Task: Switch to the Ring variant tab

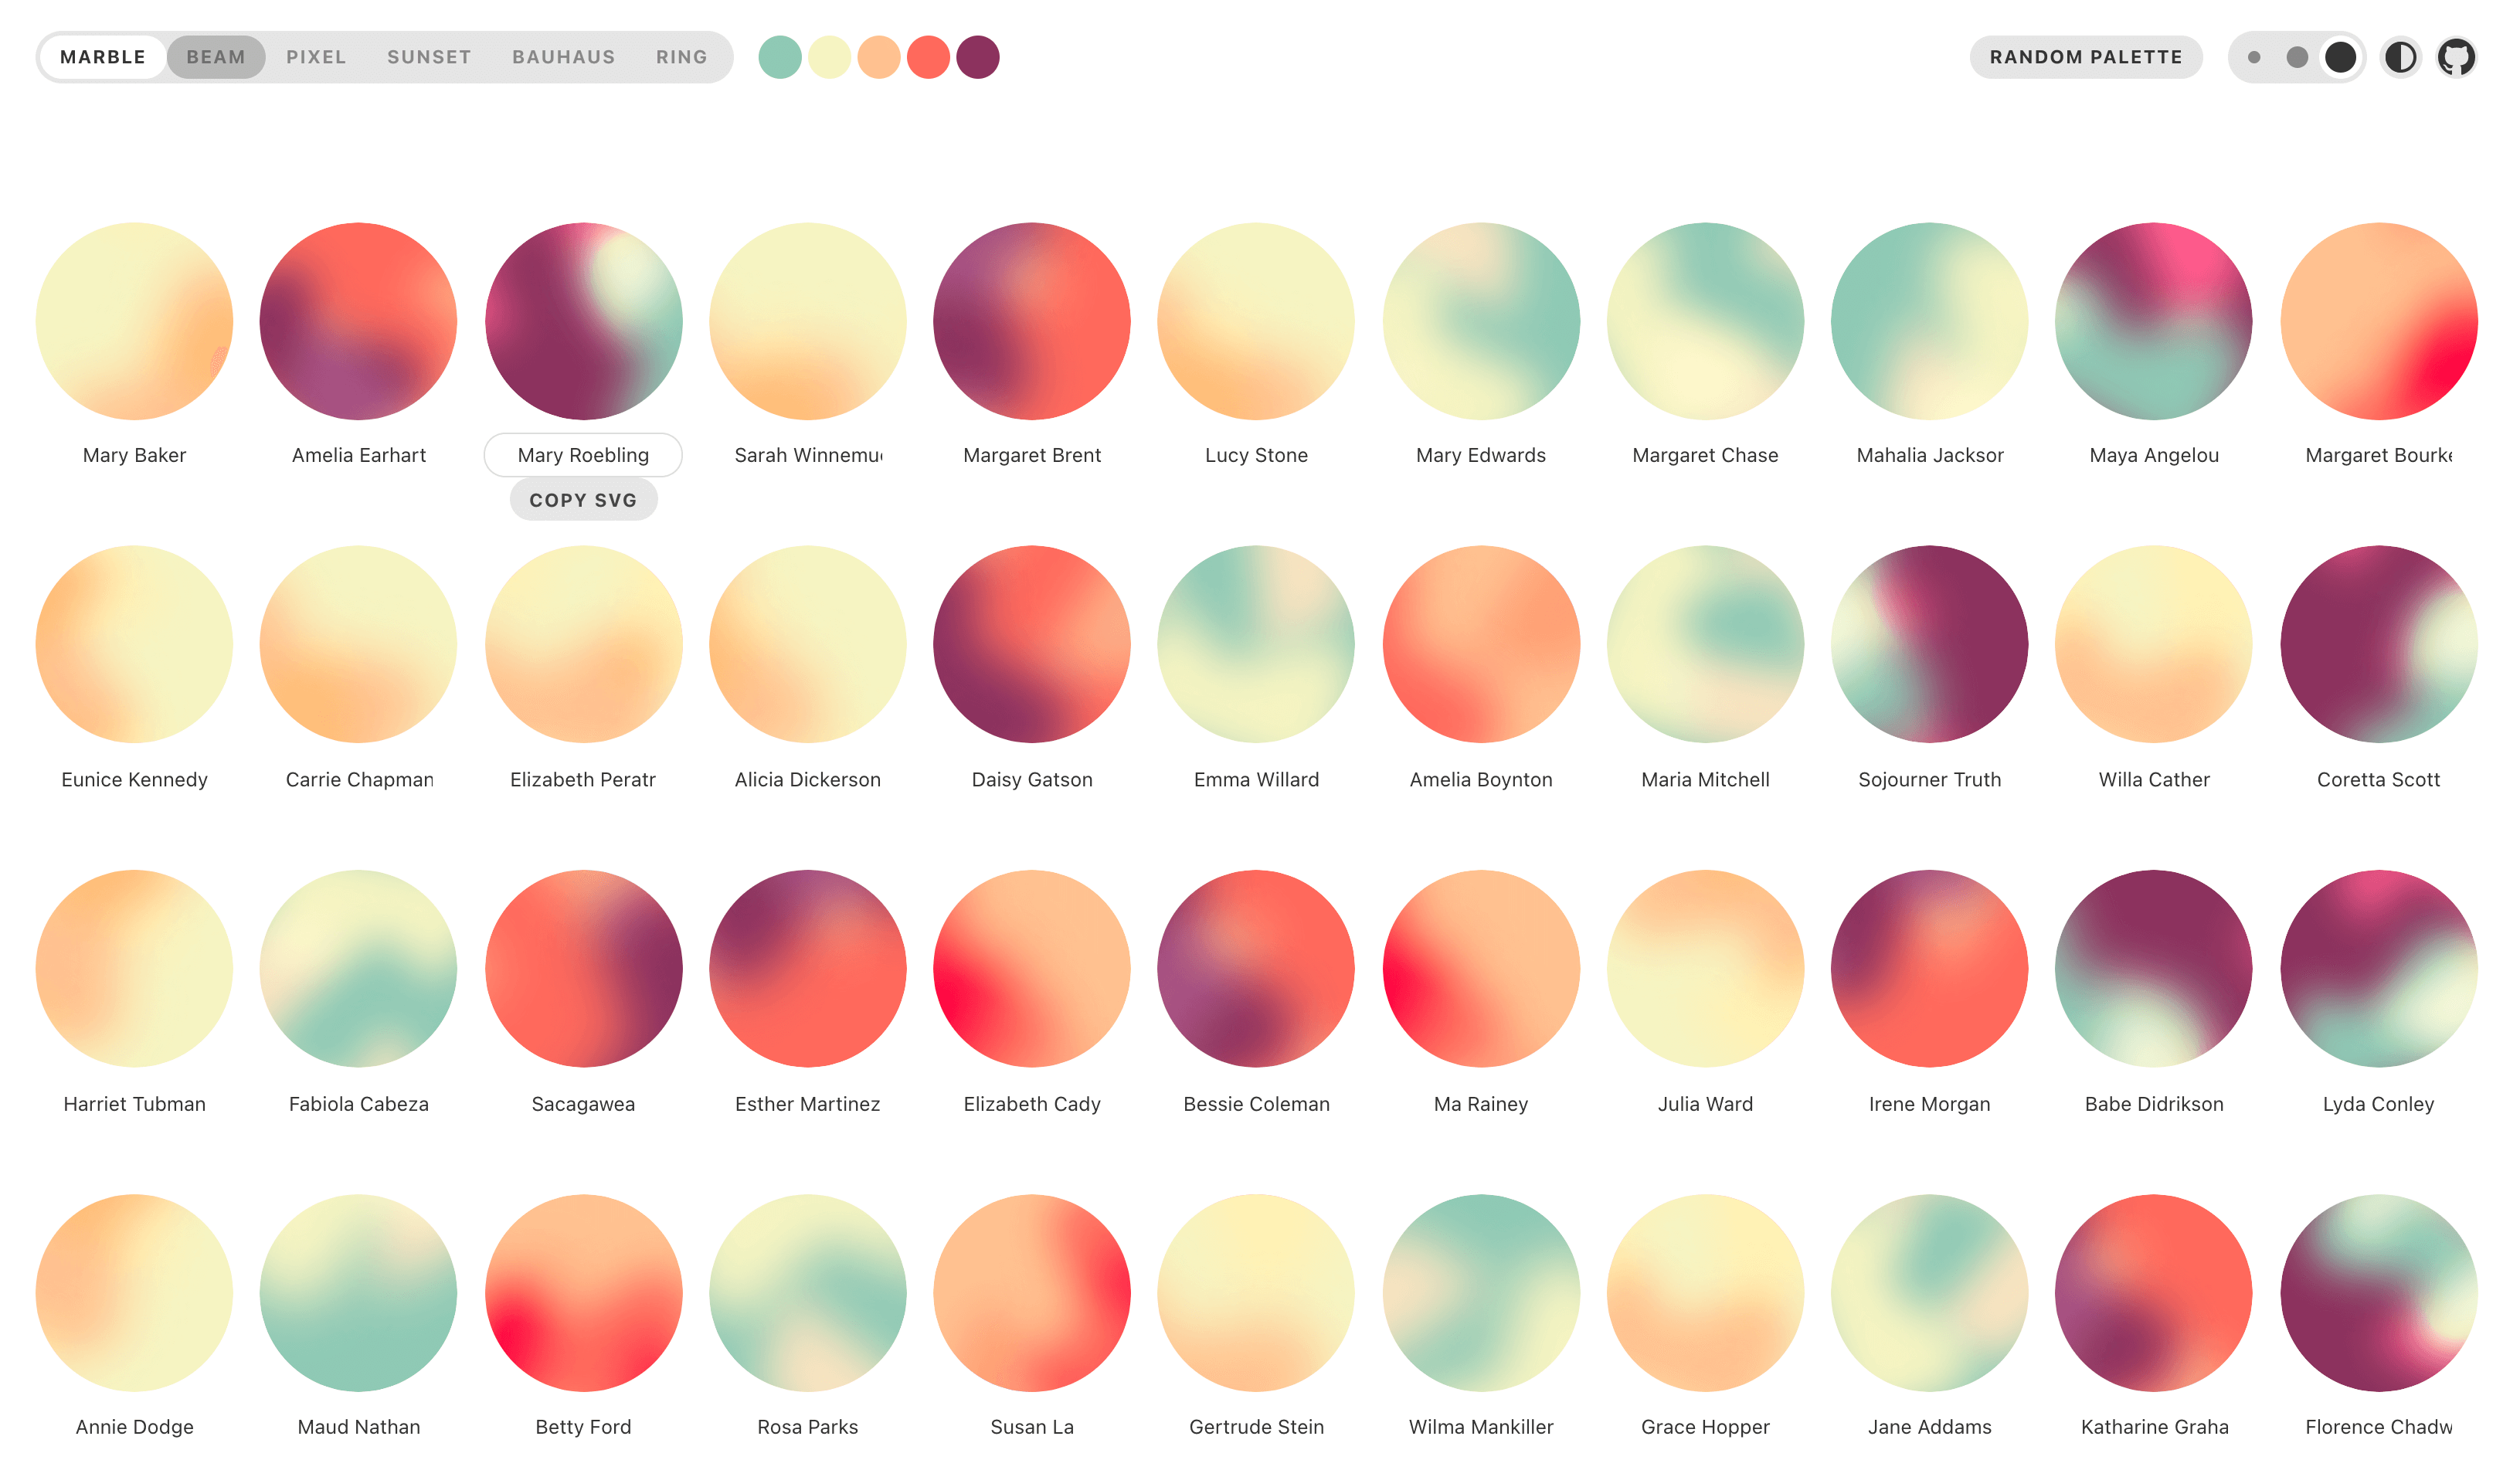Action: coord(681,57)
